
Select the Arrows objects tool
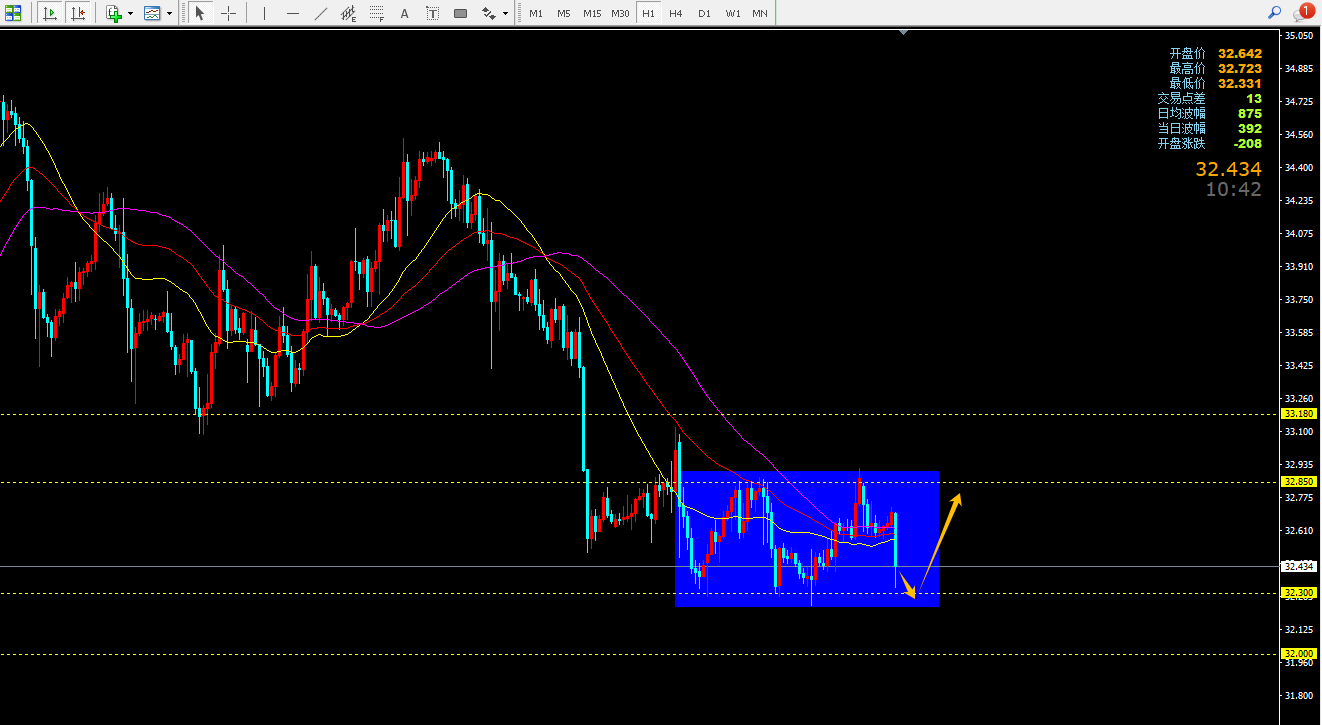(x=488, y=14)
